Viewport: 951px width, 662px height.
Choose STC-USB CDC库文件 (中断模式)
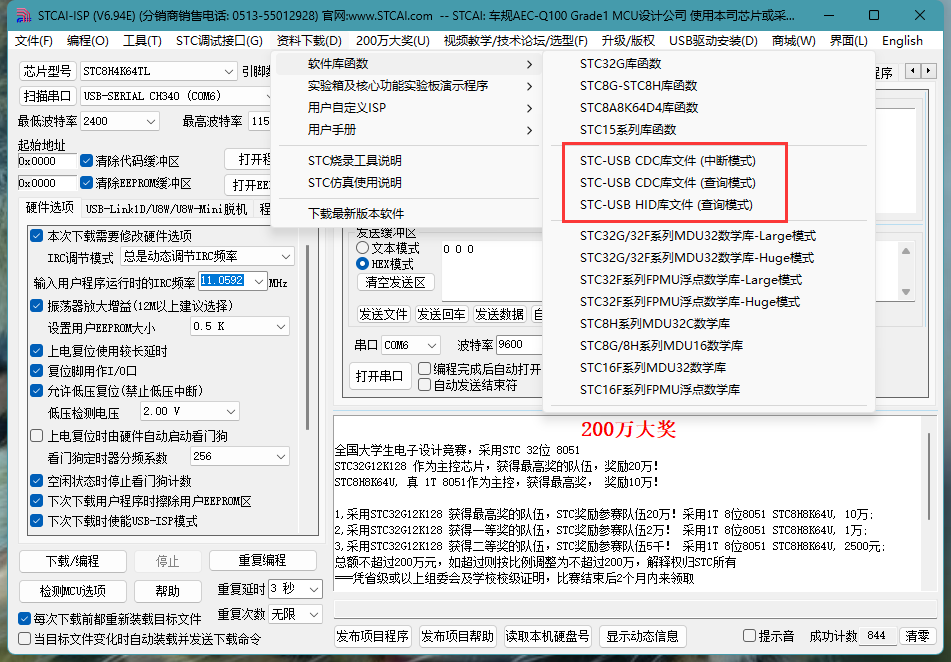coord(708,161)
